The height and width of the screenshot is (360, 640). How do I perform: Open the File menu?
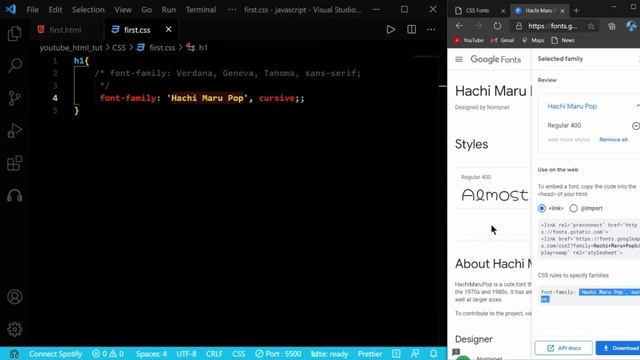click(x=33, y=10)
